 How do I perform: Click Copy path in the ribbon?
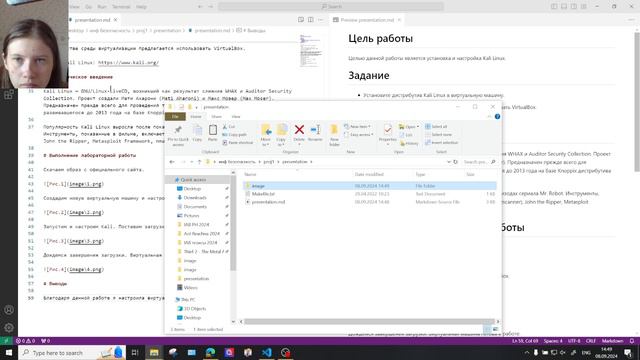tap(235, 135)
